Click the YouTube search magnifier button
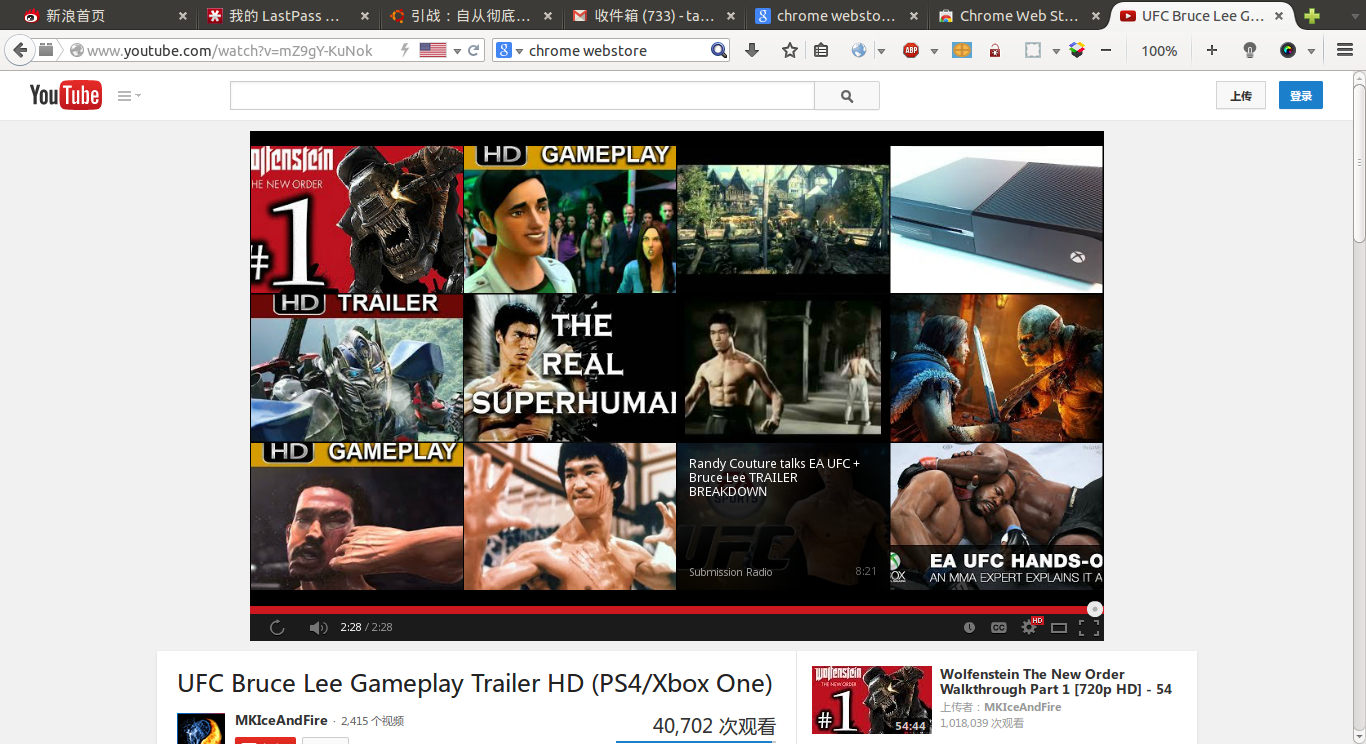 point(847,96)
